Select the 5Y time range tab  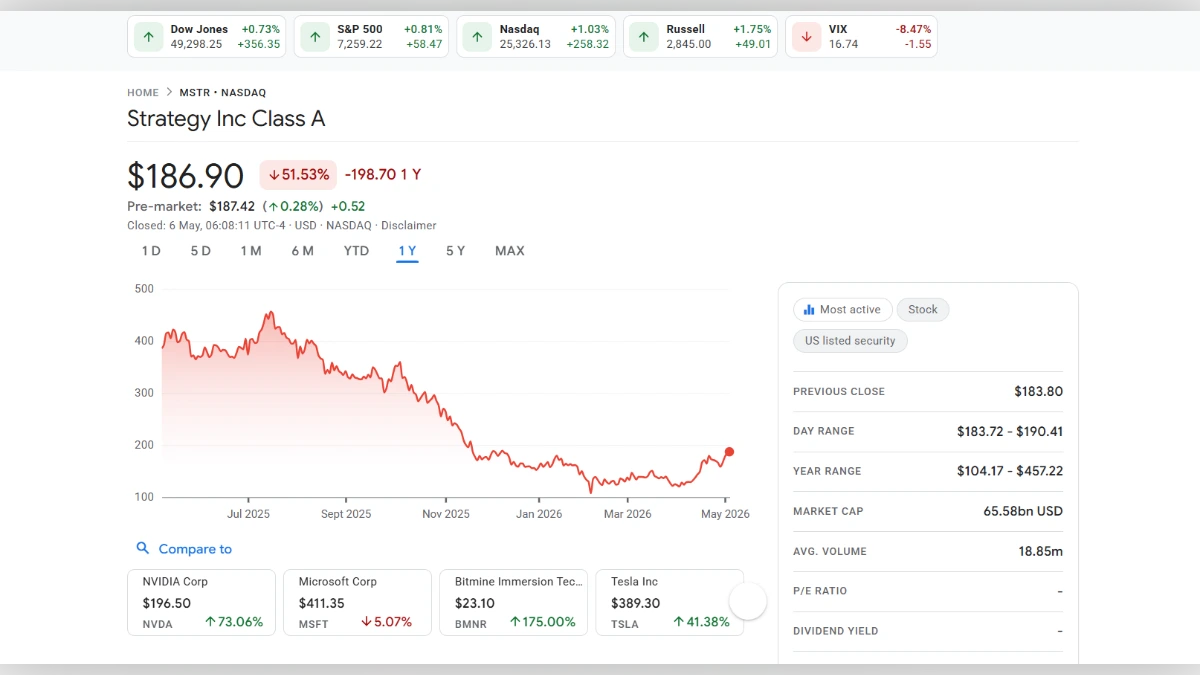[455, 251]
